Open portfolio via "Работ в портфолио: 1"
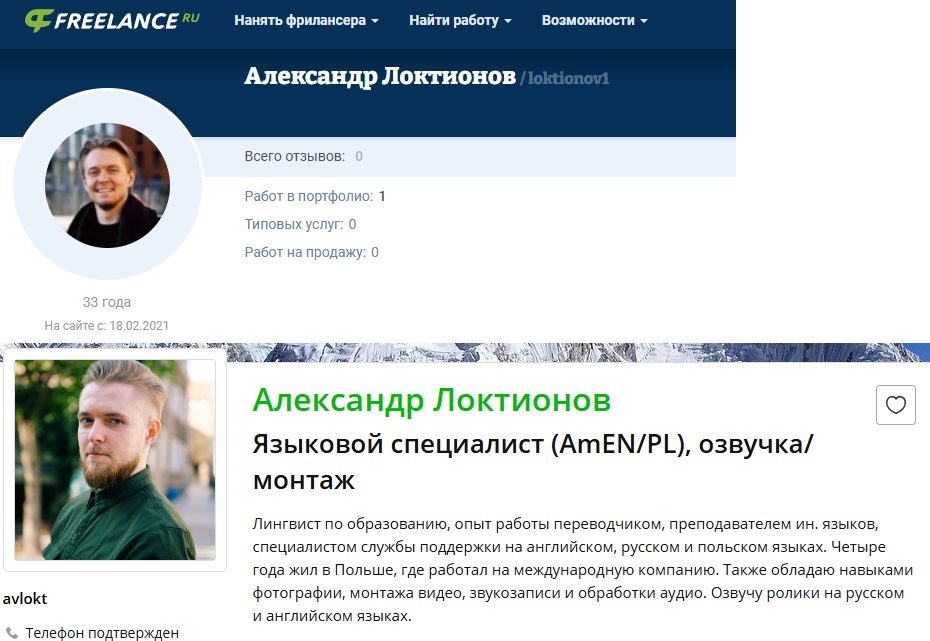The image size is (930, 641). click(314, 196)
